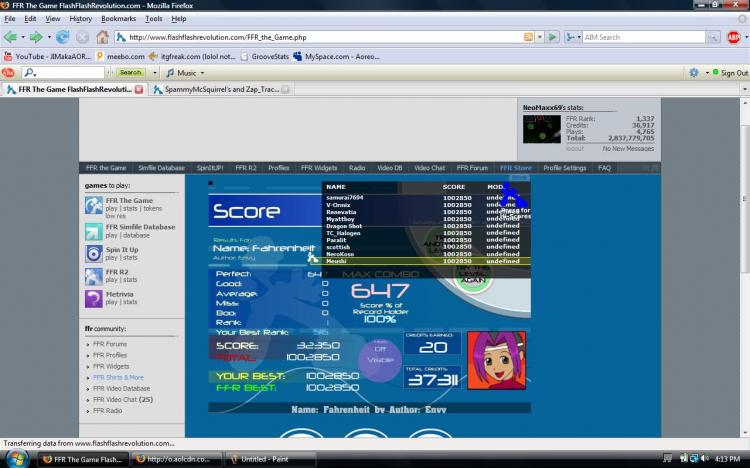Screen dimensions: 750x468
Task: Open the YouTube bookmark
Action: (x=47, y=56)
